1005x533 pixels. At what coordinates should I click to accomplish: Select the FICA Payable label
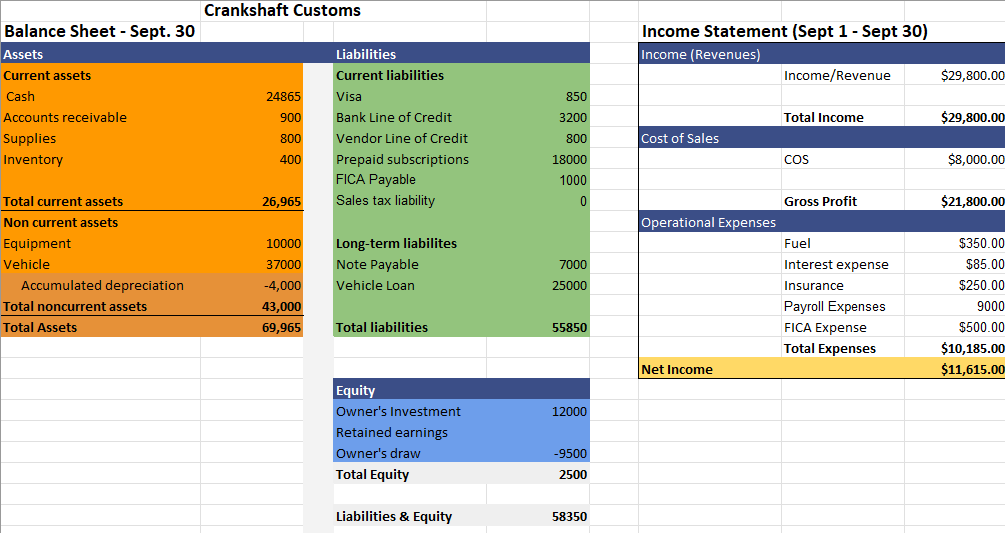(x=376, y=180)
